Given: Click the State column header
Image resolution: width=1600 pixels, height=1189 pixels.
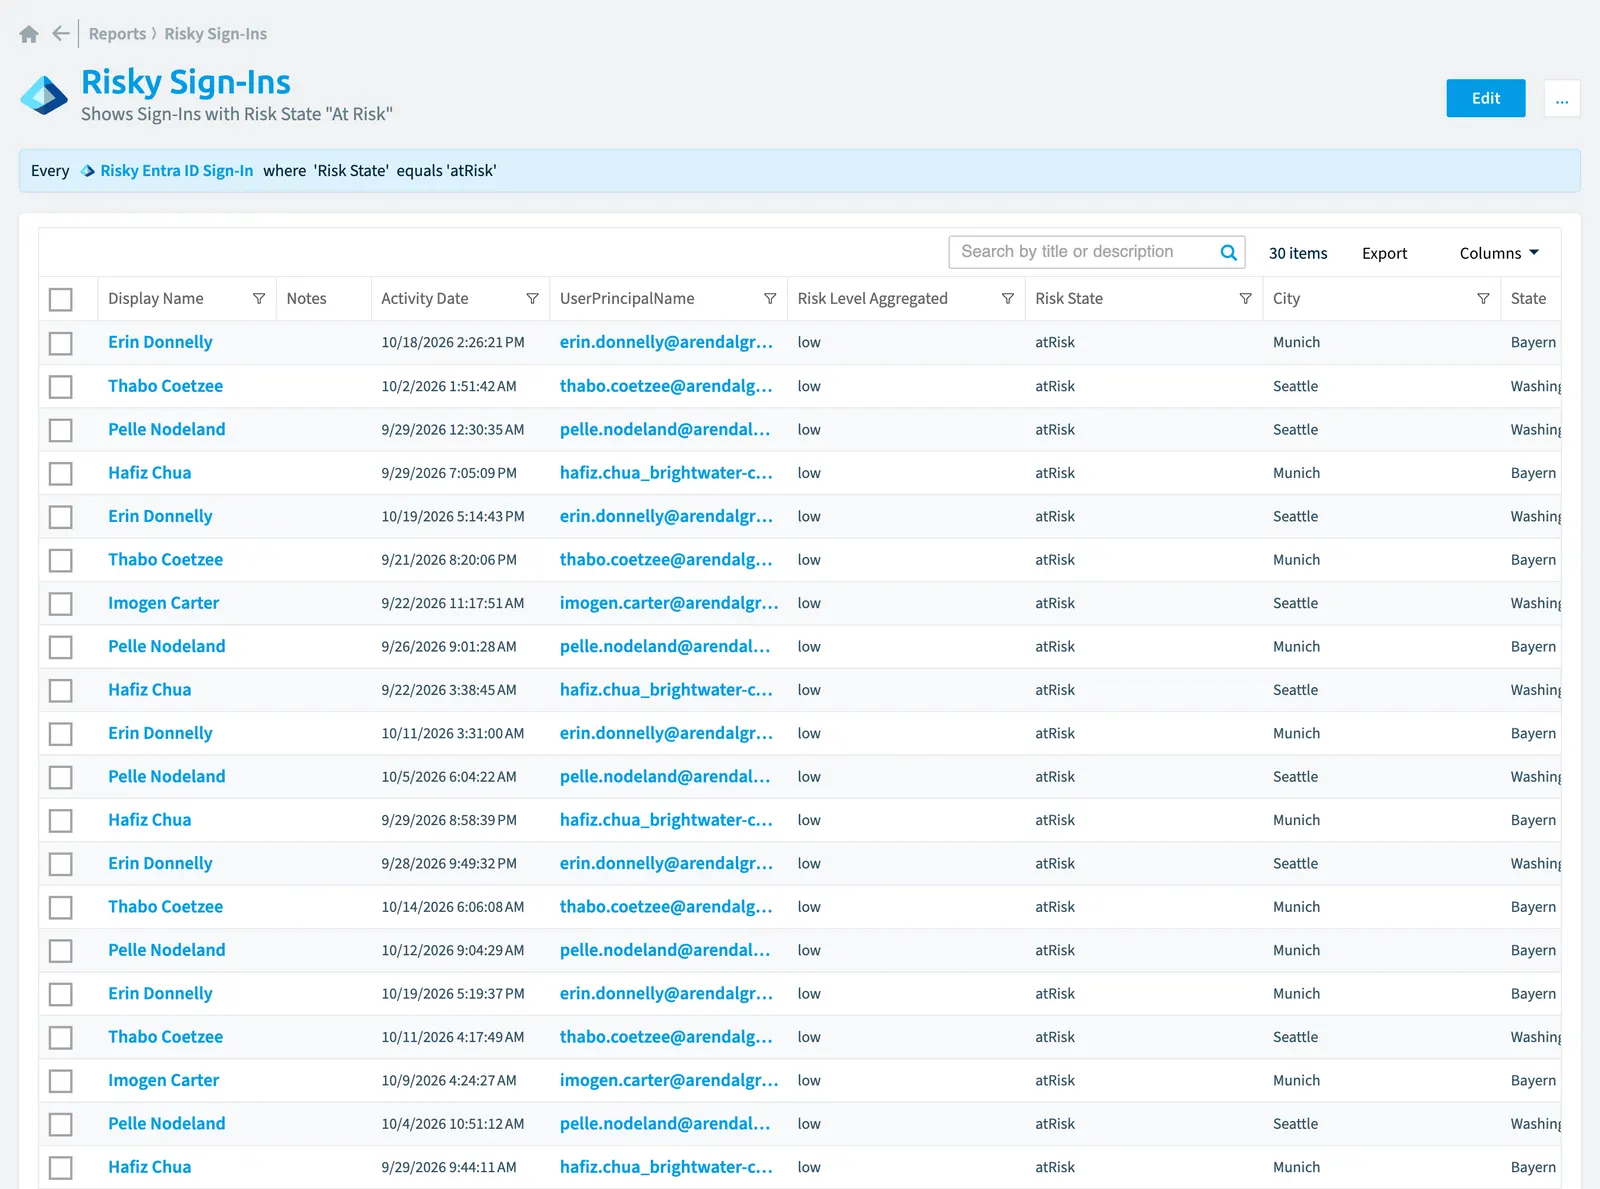Looking at the screenshot, I should pos(1528,299).
